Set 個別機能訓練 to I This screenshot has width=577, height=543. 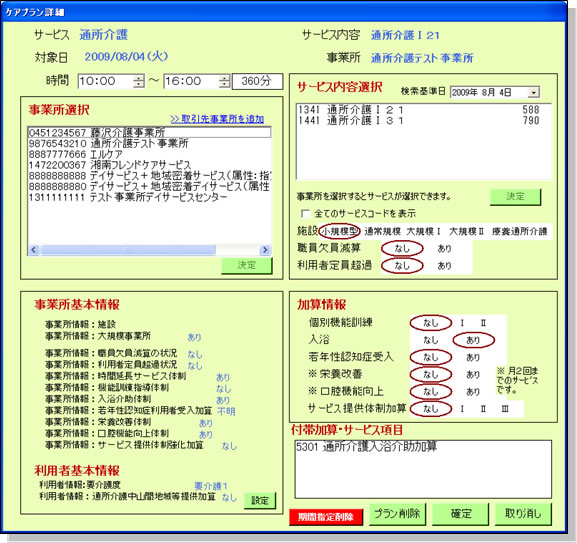coord(462,323)
